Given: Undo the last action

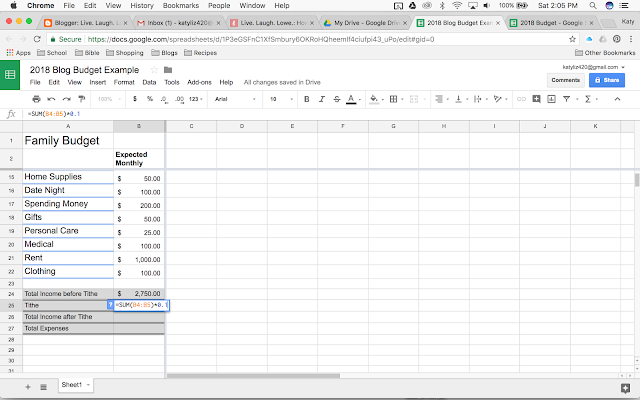Looking at the screenshot, I should tap(51, 99).
